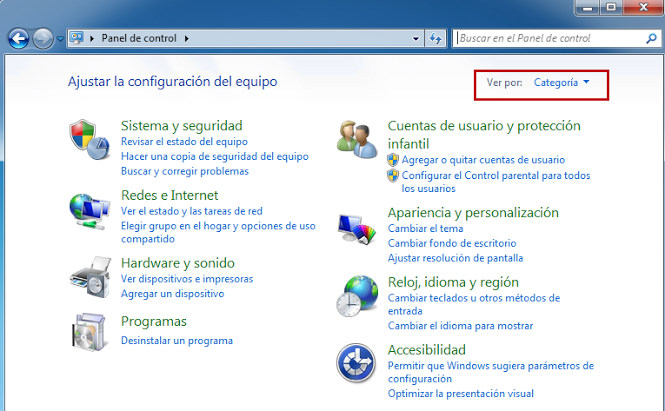Select Cambiar el idioma para mostrar
Image resolution: width=665 pixels, height=411 pixels.
tap(460, 326)
